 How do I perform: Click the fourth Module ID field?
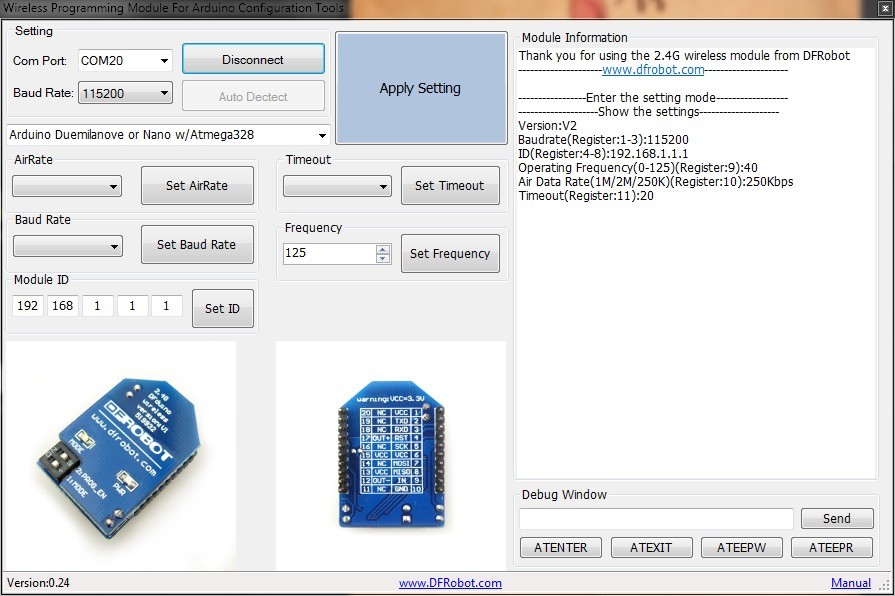[x=132, y=306]
